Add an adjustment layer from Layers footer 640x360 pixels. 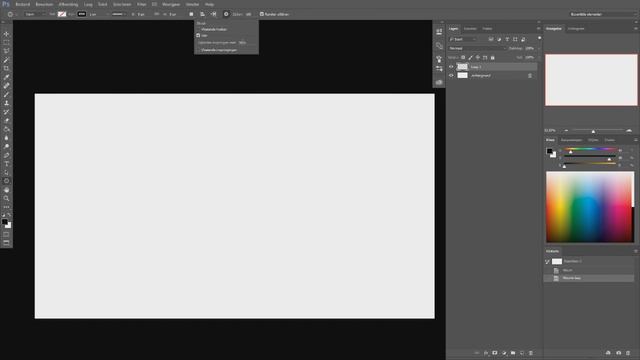click(504, 353)
